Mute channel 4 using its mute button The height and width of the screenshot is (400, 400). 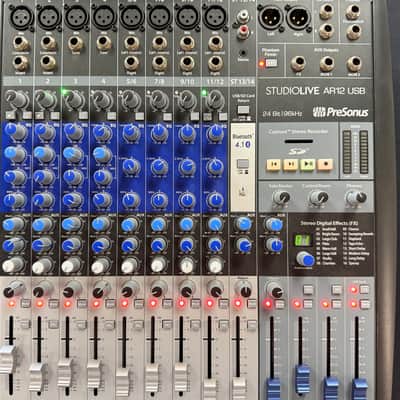[110, 303]
